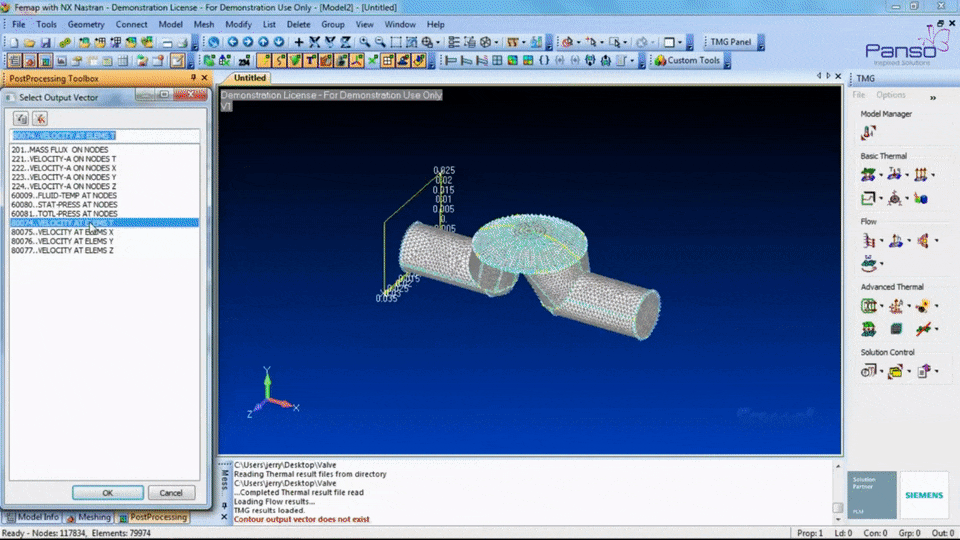Click the rotate down arrow icon
This screenshot has height=540, width=960.
279,42
